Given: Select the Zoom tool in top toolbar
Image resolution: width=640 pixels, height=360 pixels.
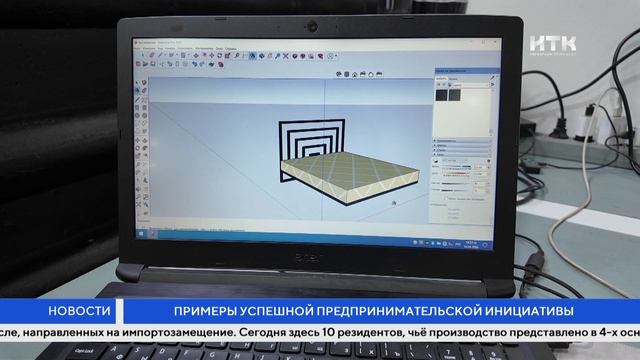Looking at the screenshot, I should [278, 56].
